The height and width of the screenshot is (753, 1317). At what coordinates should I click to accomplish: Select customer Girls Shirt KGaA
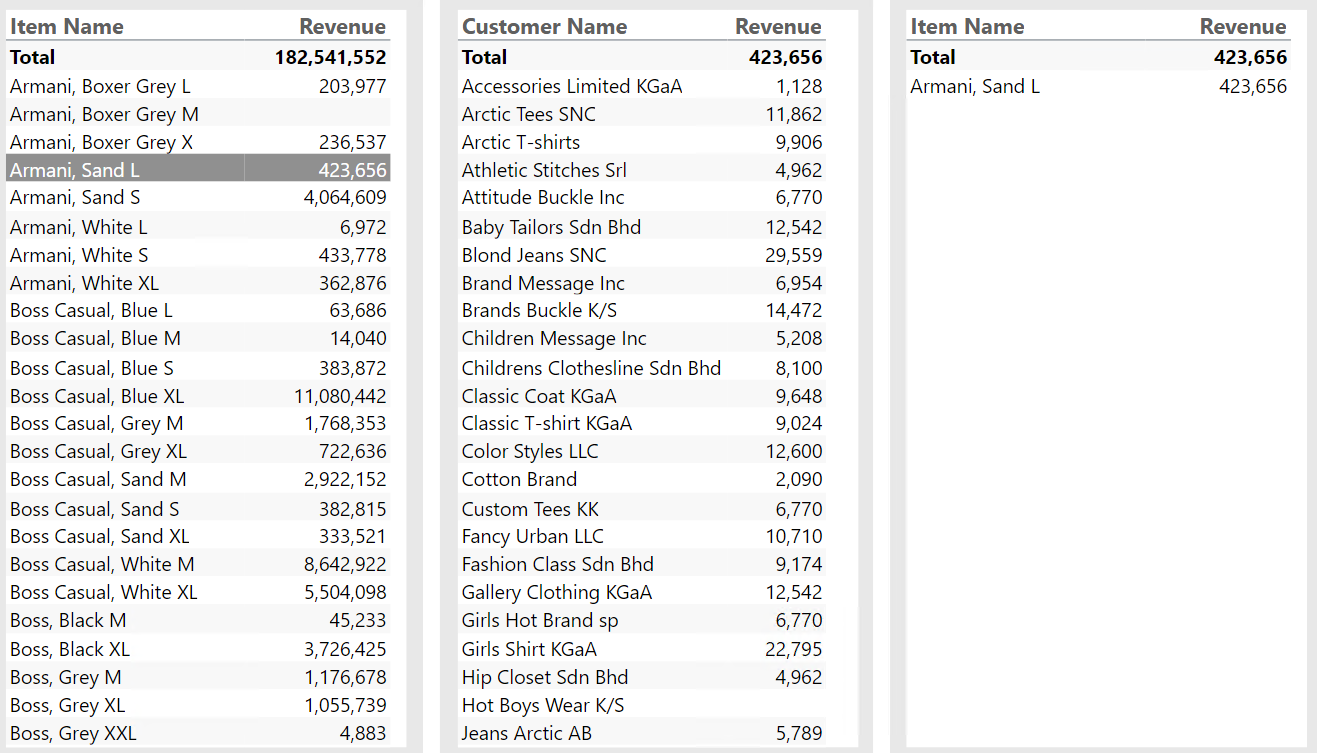(x=529, y=649)
